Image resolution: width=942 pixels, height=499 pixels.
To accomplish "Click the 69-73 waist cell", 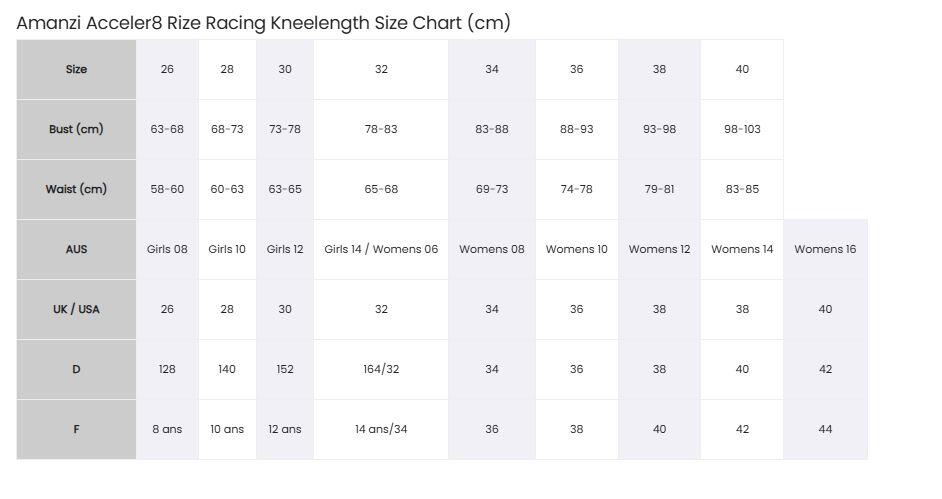I will (492, 190).
